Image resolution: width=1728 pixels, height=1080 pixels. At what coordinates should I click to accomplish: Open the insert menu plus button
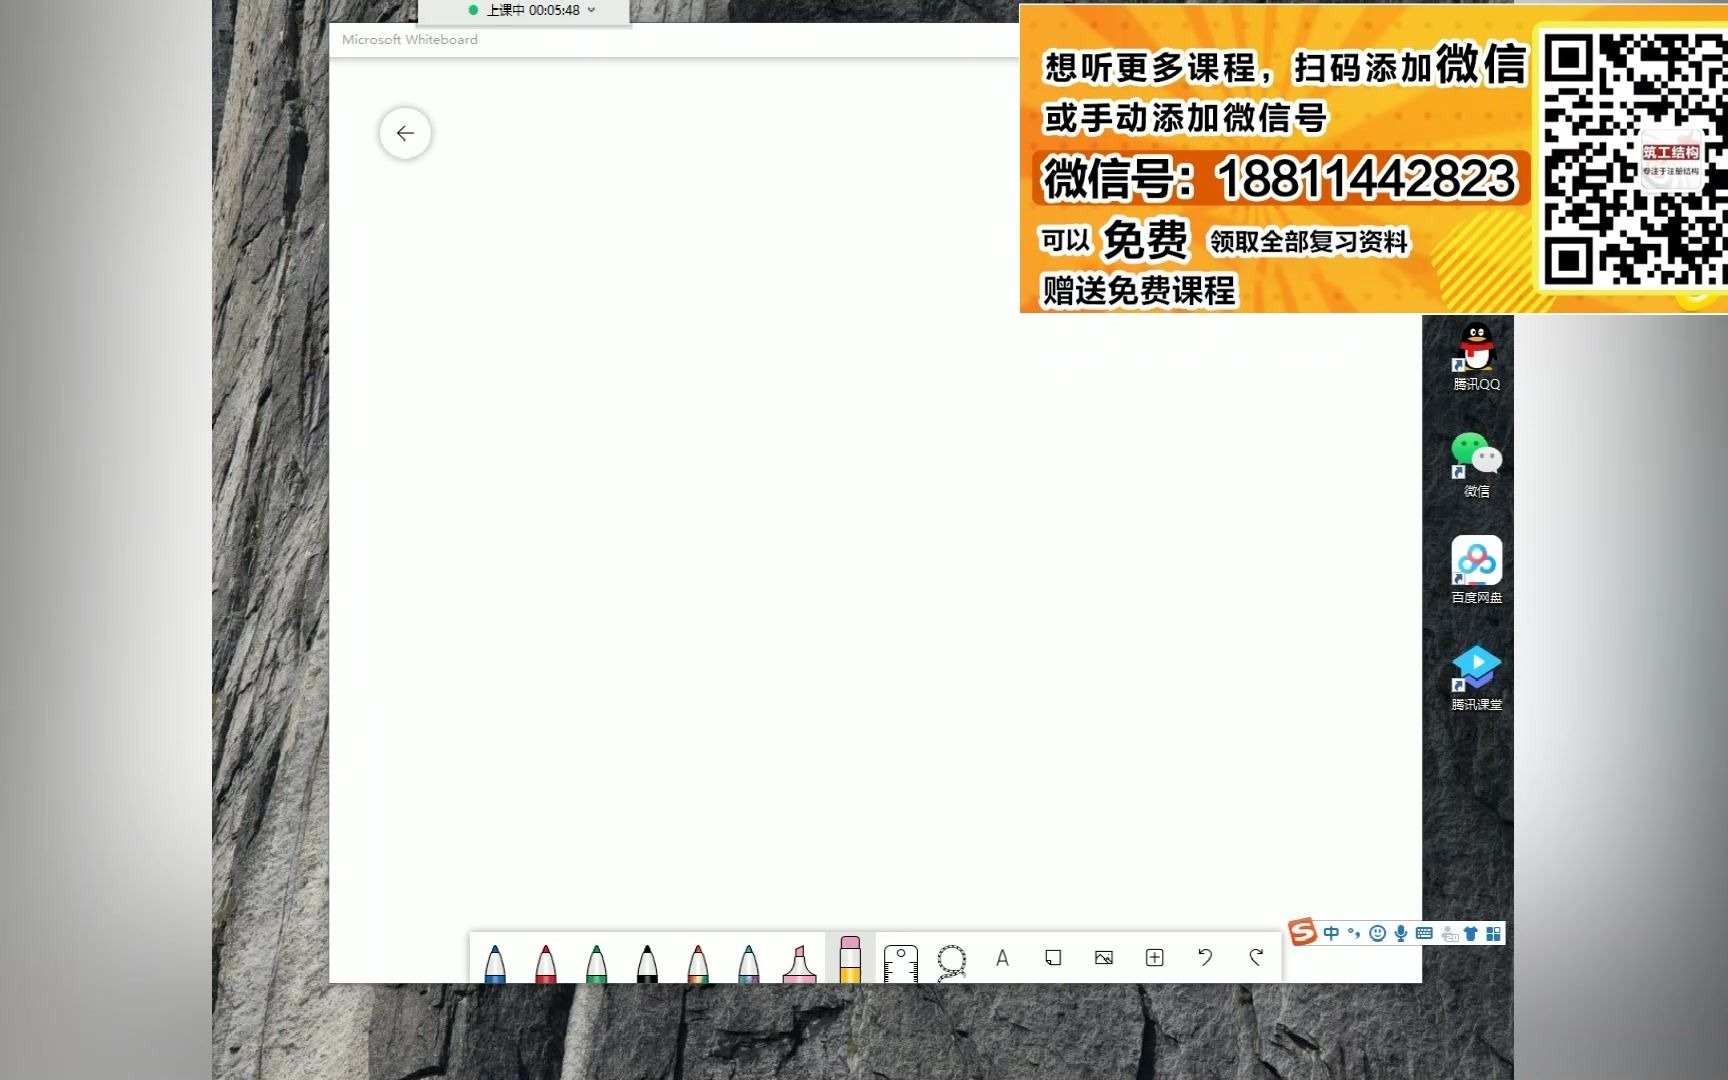point(1154,958)
